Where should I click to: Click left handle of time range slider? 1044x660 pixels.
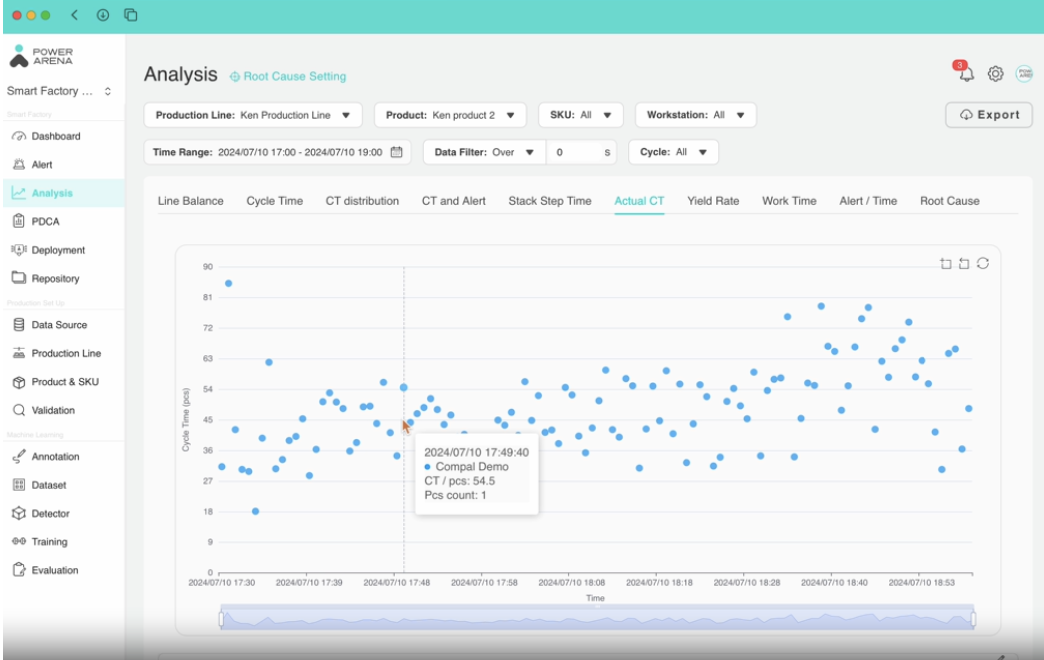coord(221,619)
